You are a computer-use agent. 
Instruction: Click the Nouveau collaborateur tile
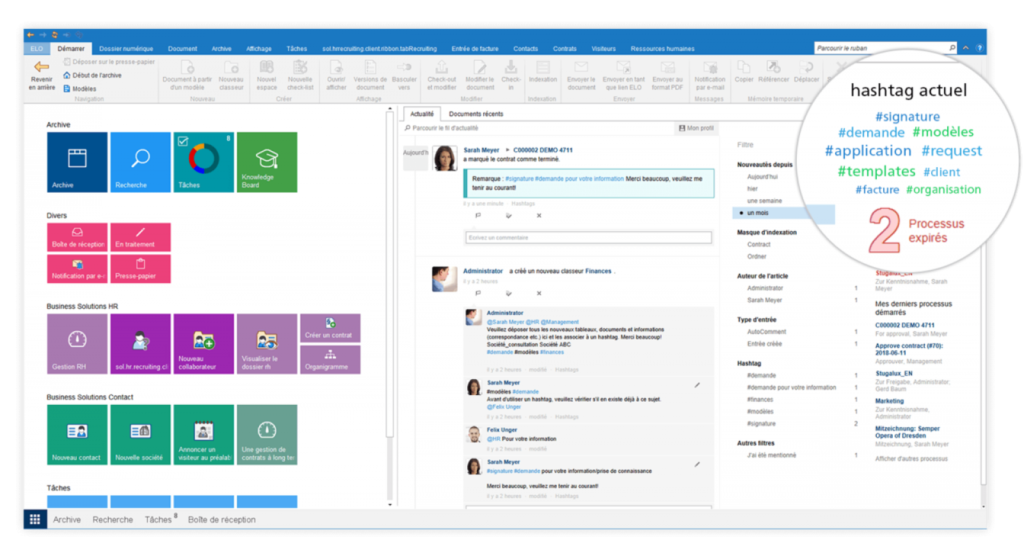pos(203,345)
